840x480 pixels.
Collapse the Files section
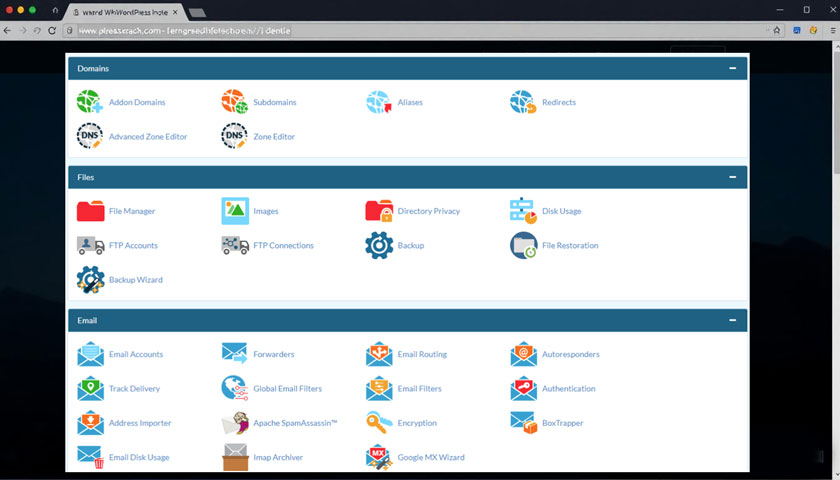pyautogui.click(x=732, y=177)
